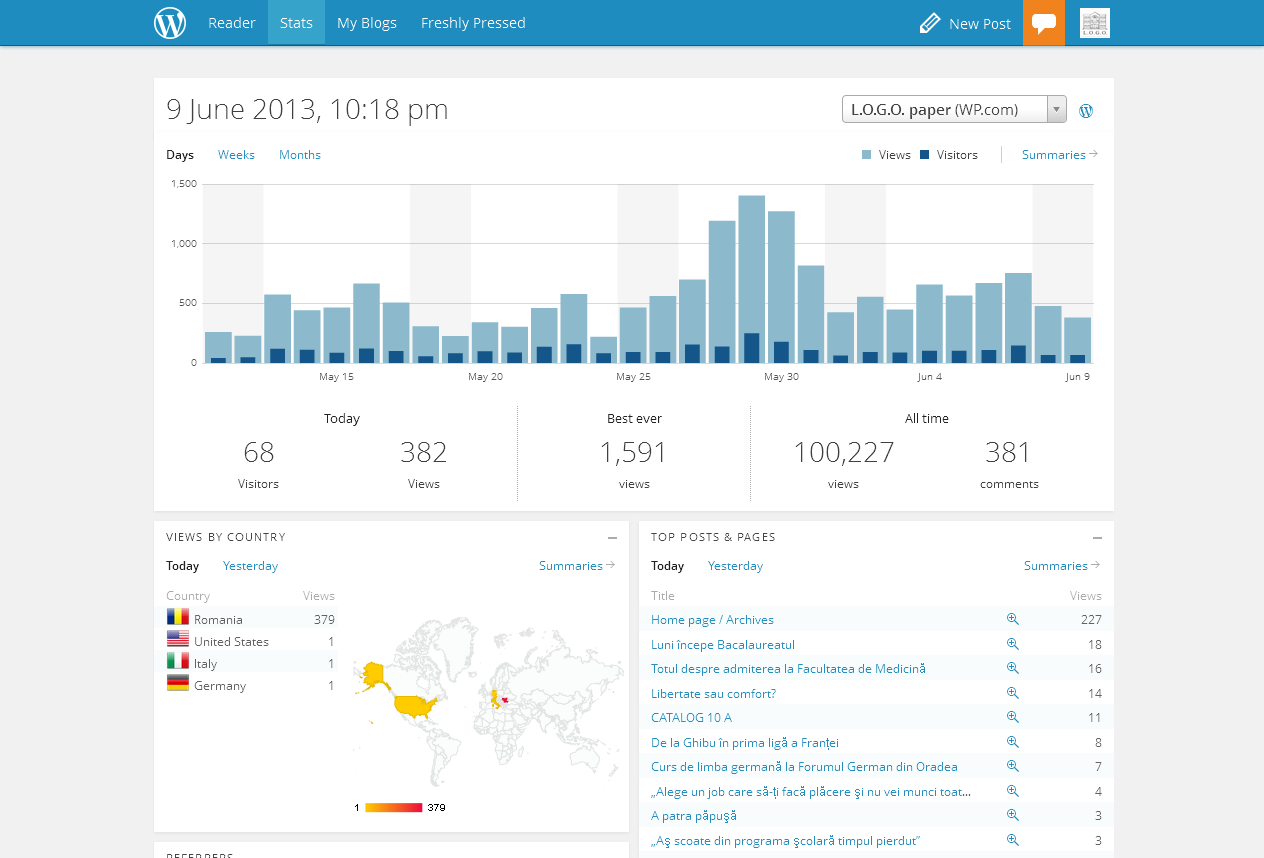
Task: Click the Views legend color swatch
Action: 866,155
